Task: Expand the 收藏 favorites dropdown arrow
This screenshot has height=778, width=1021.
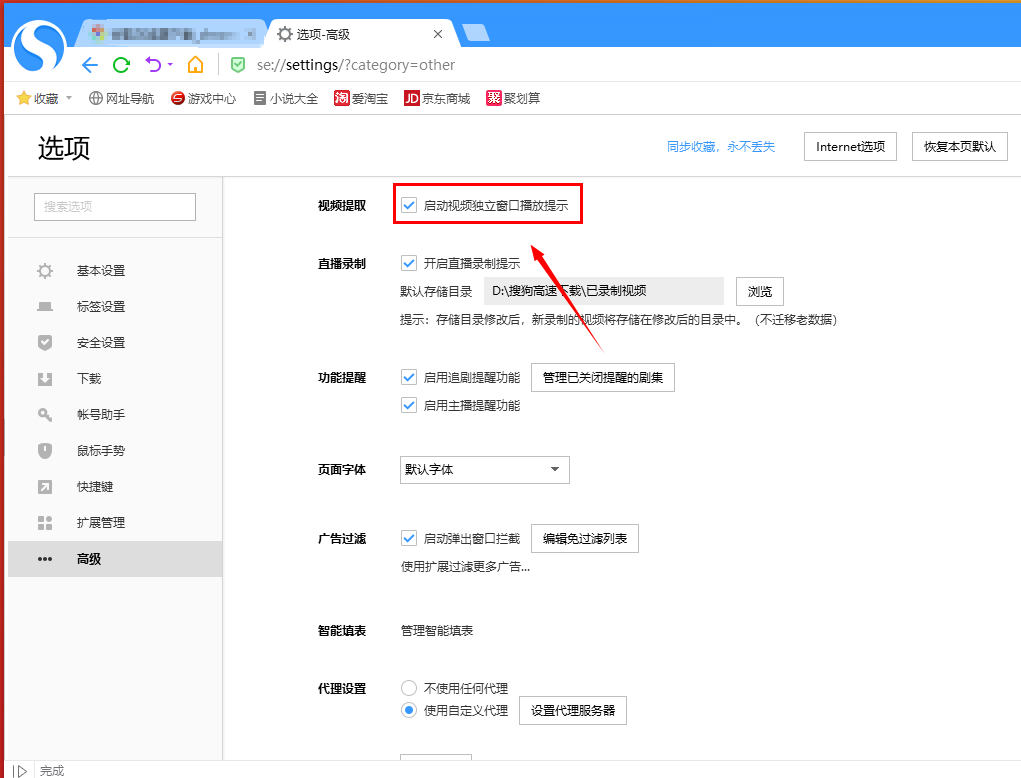Action: pos(69,98)
